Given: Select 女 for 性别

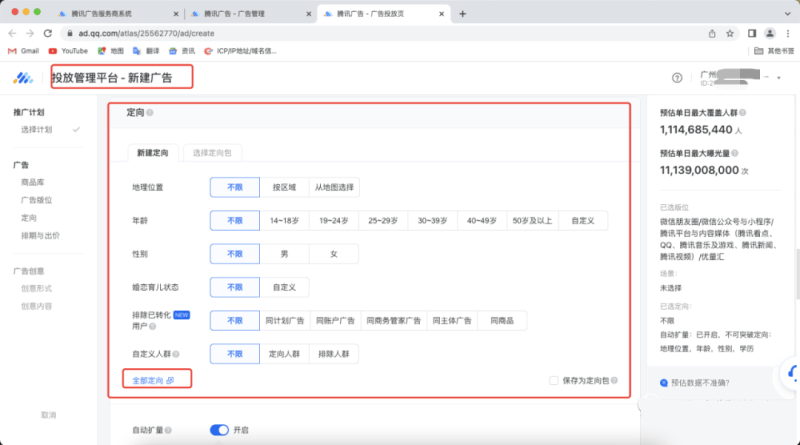Looking at the screenshot, I should [334, 254].
